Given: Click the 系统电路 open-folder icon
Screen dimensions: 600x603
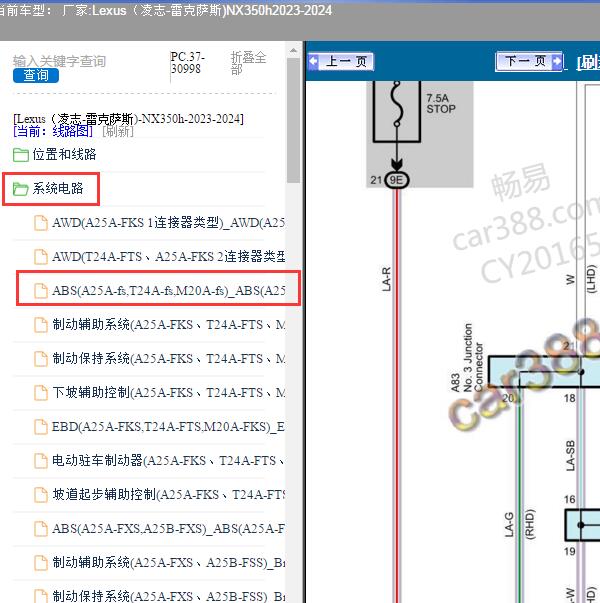Looking at the screenshot, I should [20, 189].
